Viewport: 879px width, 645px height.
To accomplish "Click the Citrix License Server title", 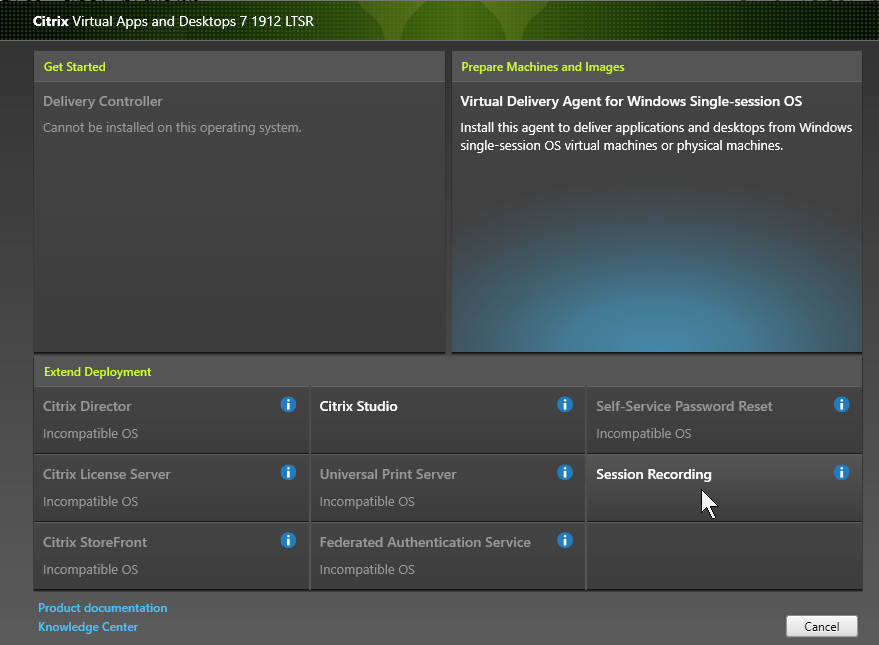I will 106,474.
